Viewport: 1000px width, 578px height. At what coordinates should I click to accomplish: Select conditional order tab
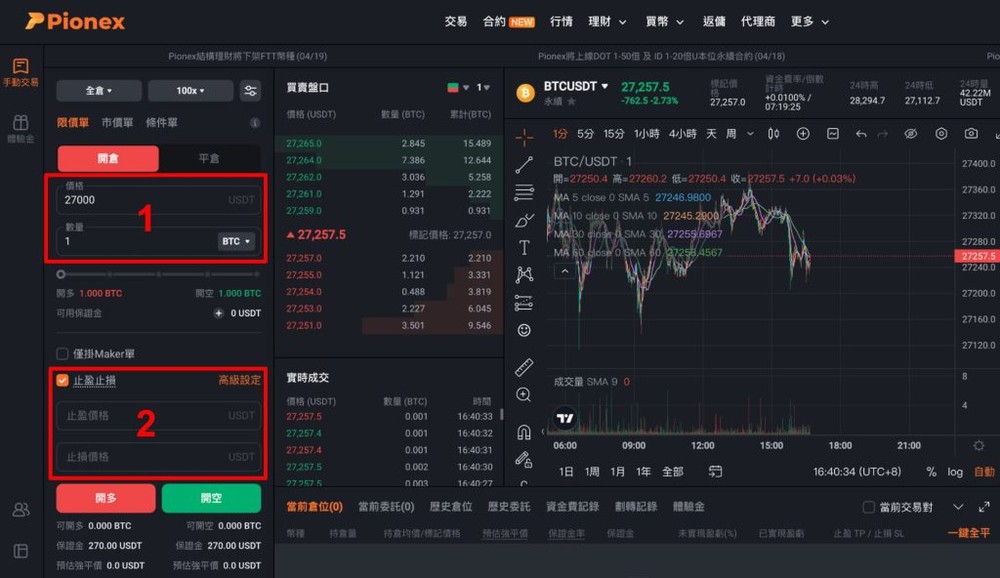click(x=161, y=122)
